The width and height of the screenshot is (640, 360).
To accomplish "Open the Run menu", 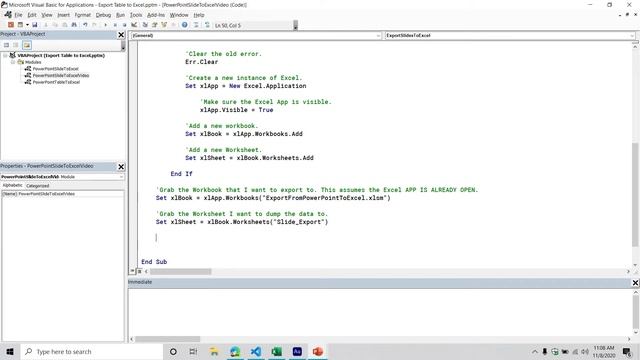I will (x=120, y=15).
